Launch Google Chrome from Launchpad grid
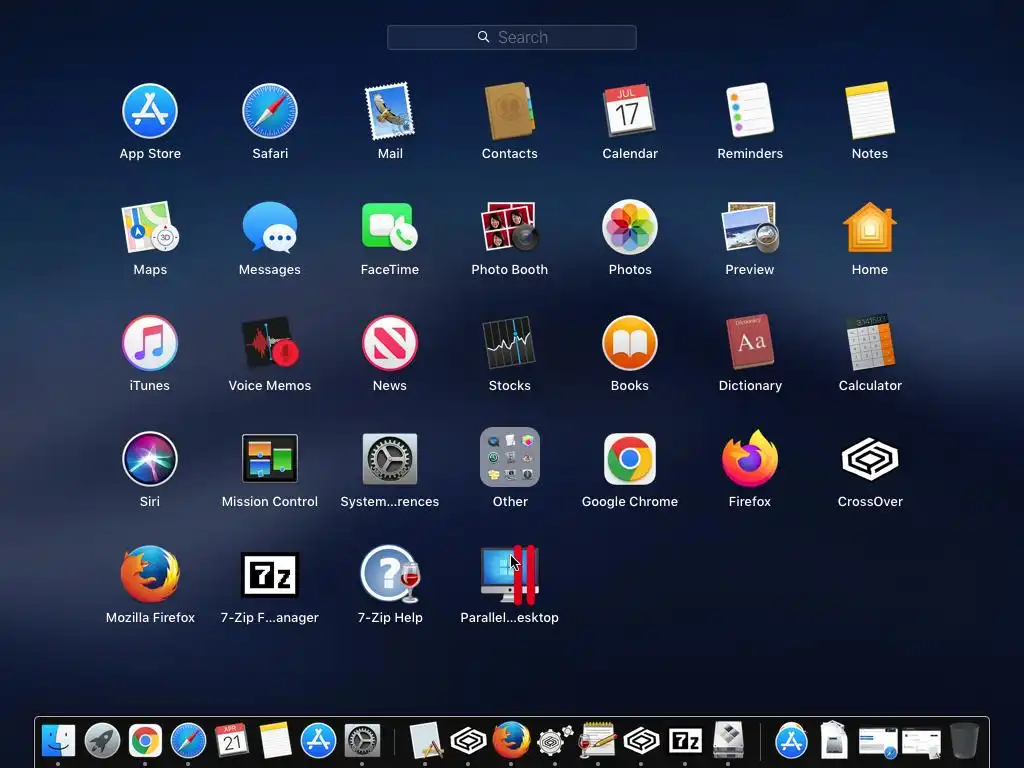The width and height of the screenshot is (1024, 768). pyautogui.click(x=630, y=459)
